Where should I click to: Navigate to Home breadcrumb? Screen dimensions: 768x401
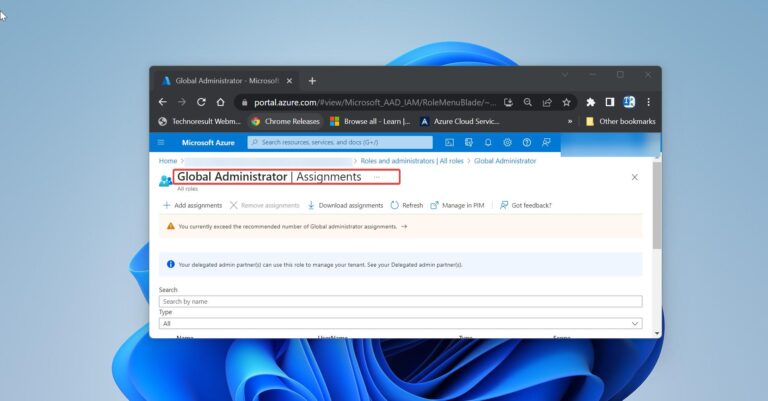(168, 161)
